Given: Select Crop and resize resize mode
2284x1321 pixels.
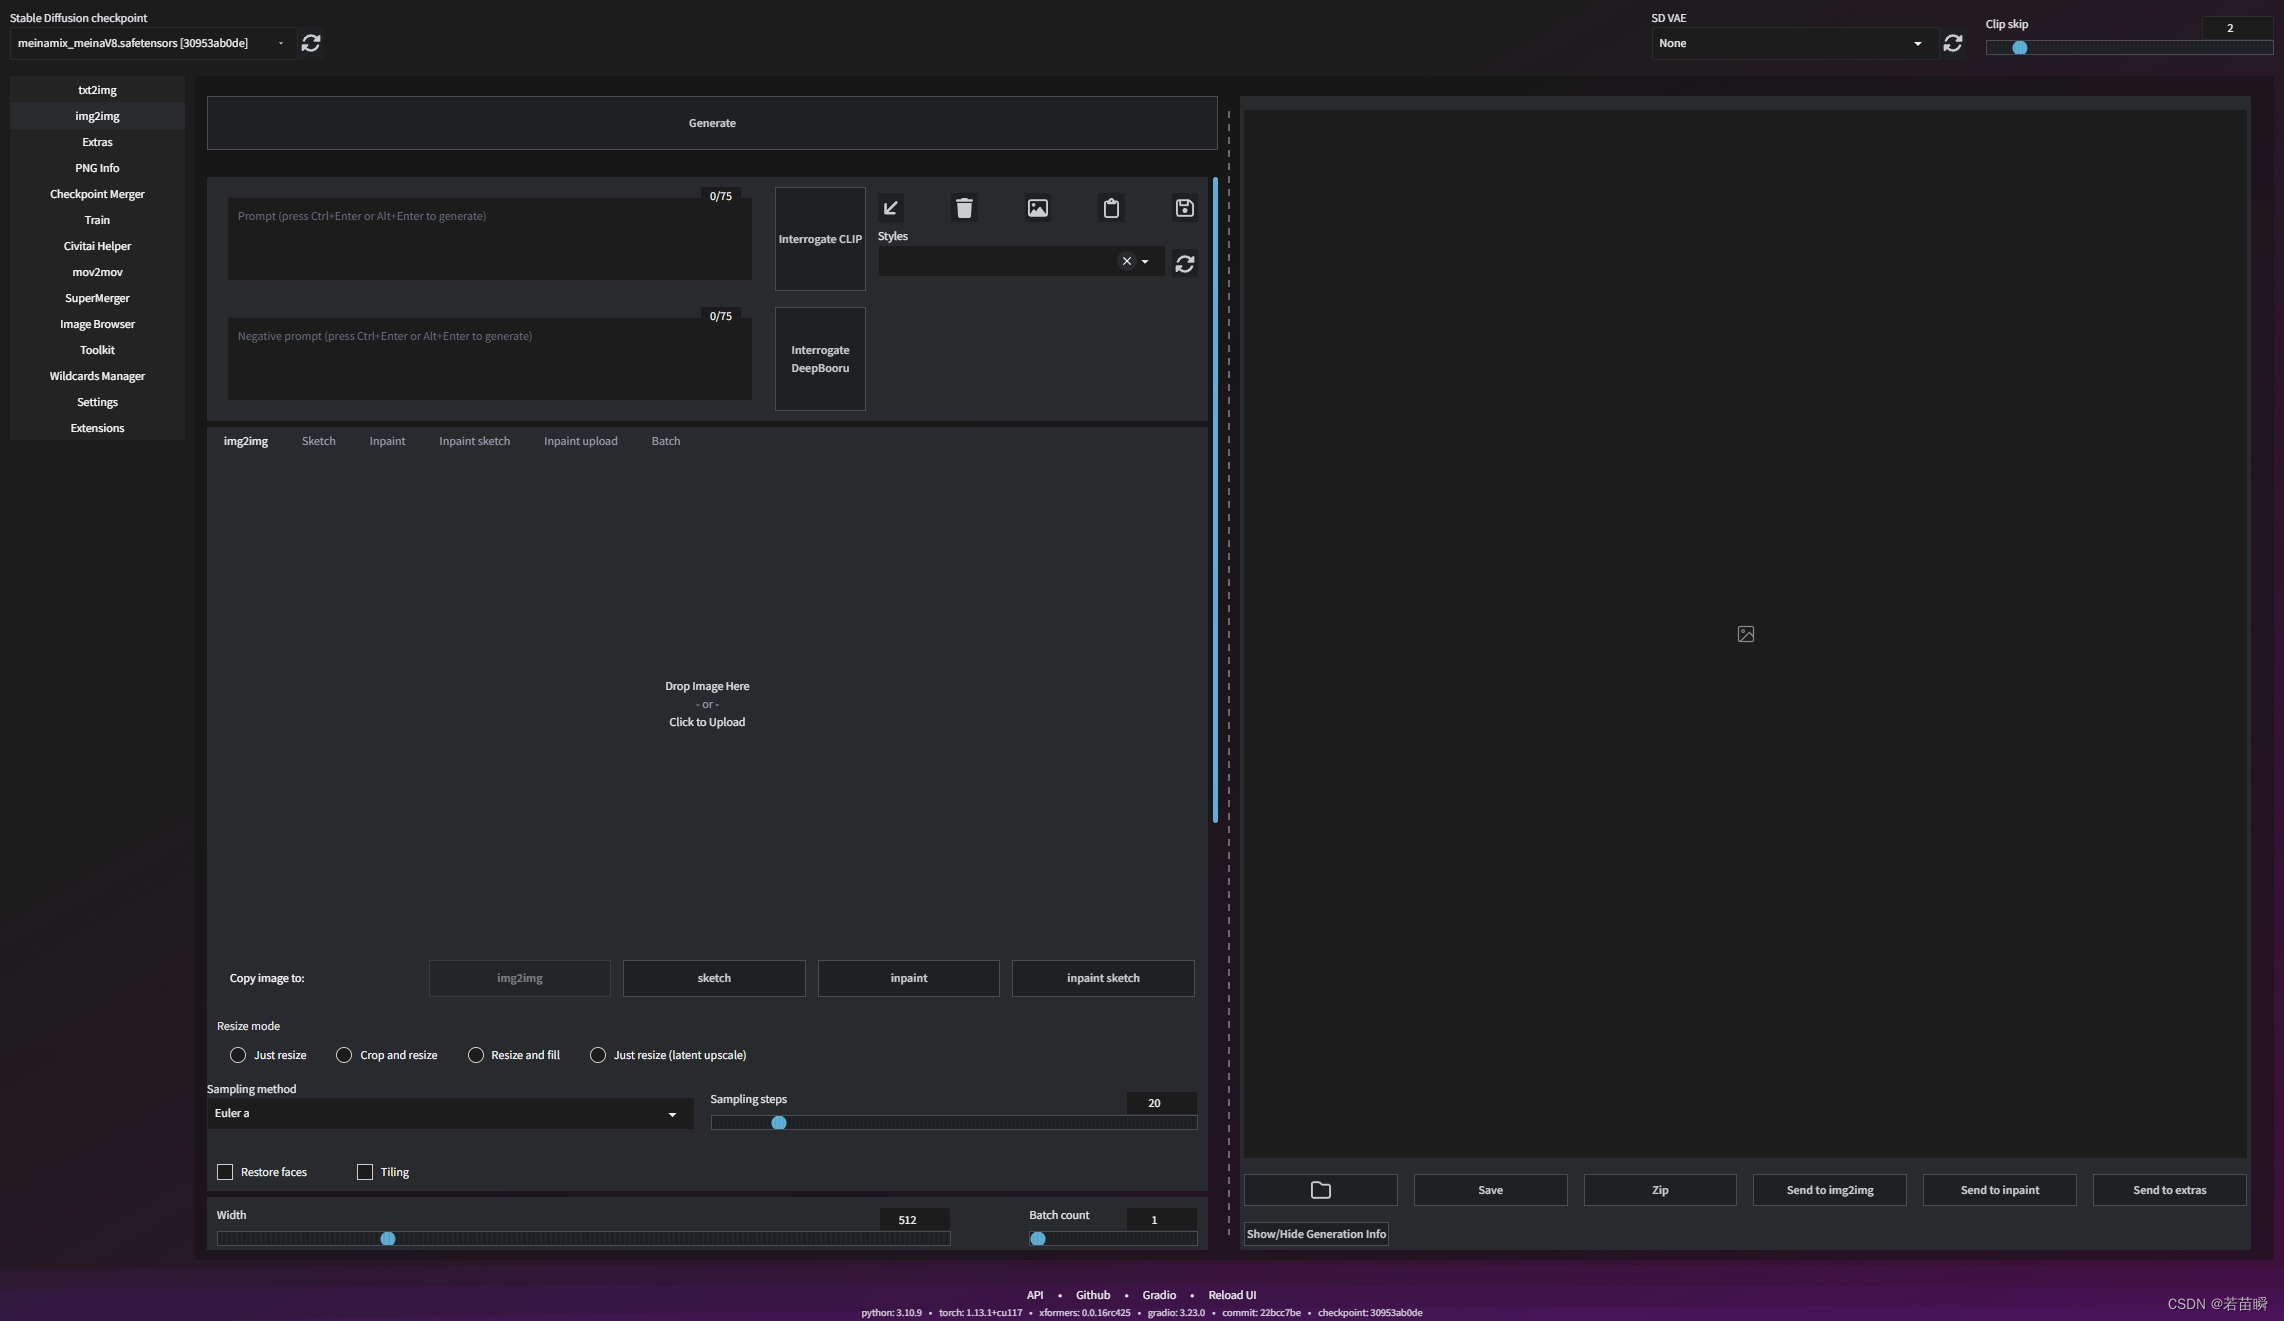Looking at the screenshot, I should (343, 1055).
